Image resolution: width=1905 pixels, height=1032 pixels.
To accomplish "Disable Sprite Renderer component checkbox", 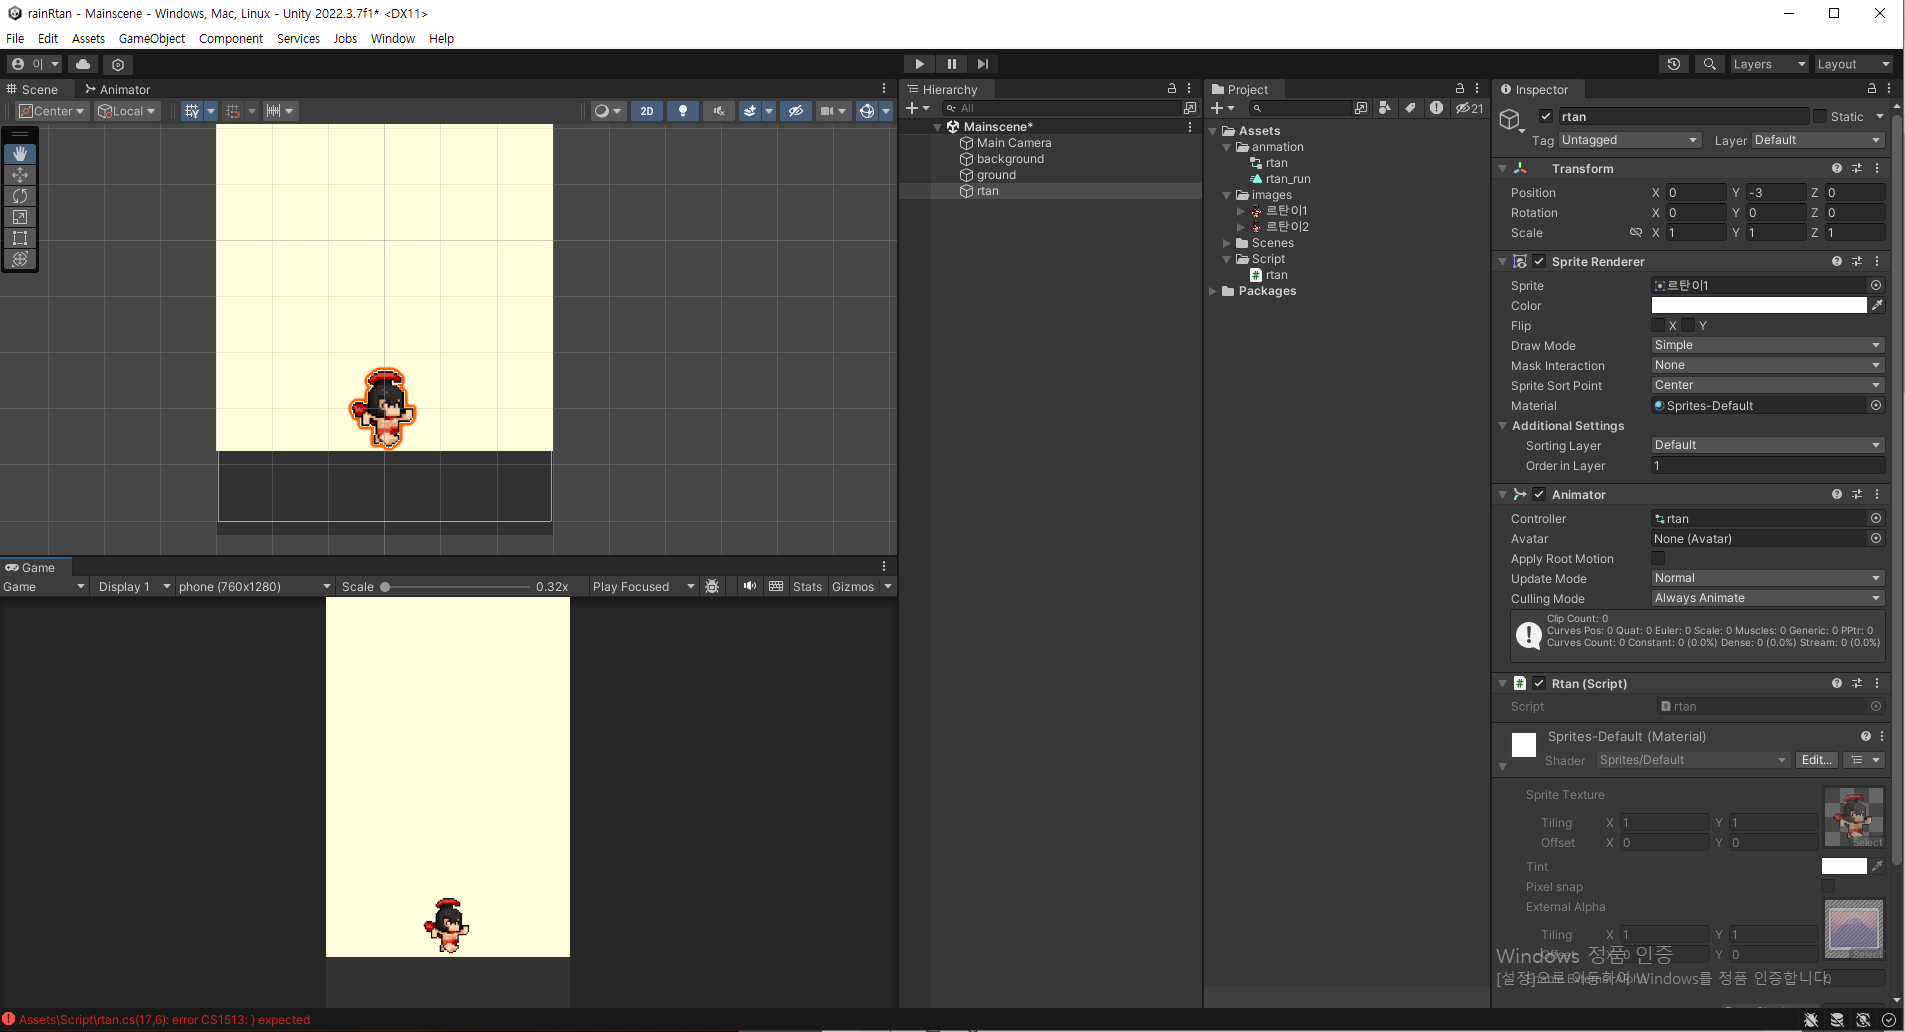I will coord(1540,262).
